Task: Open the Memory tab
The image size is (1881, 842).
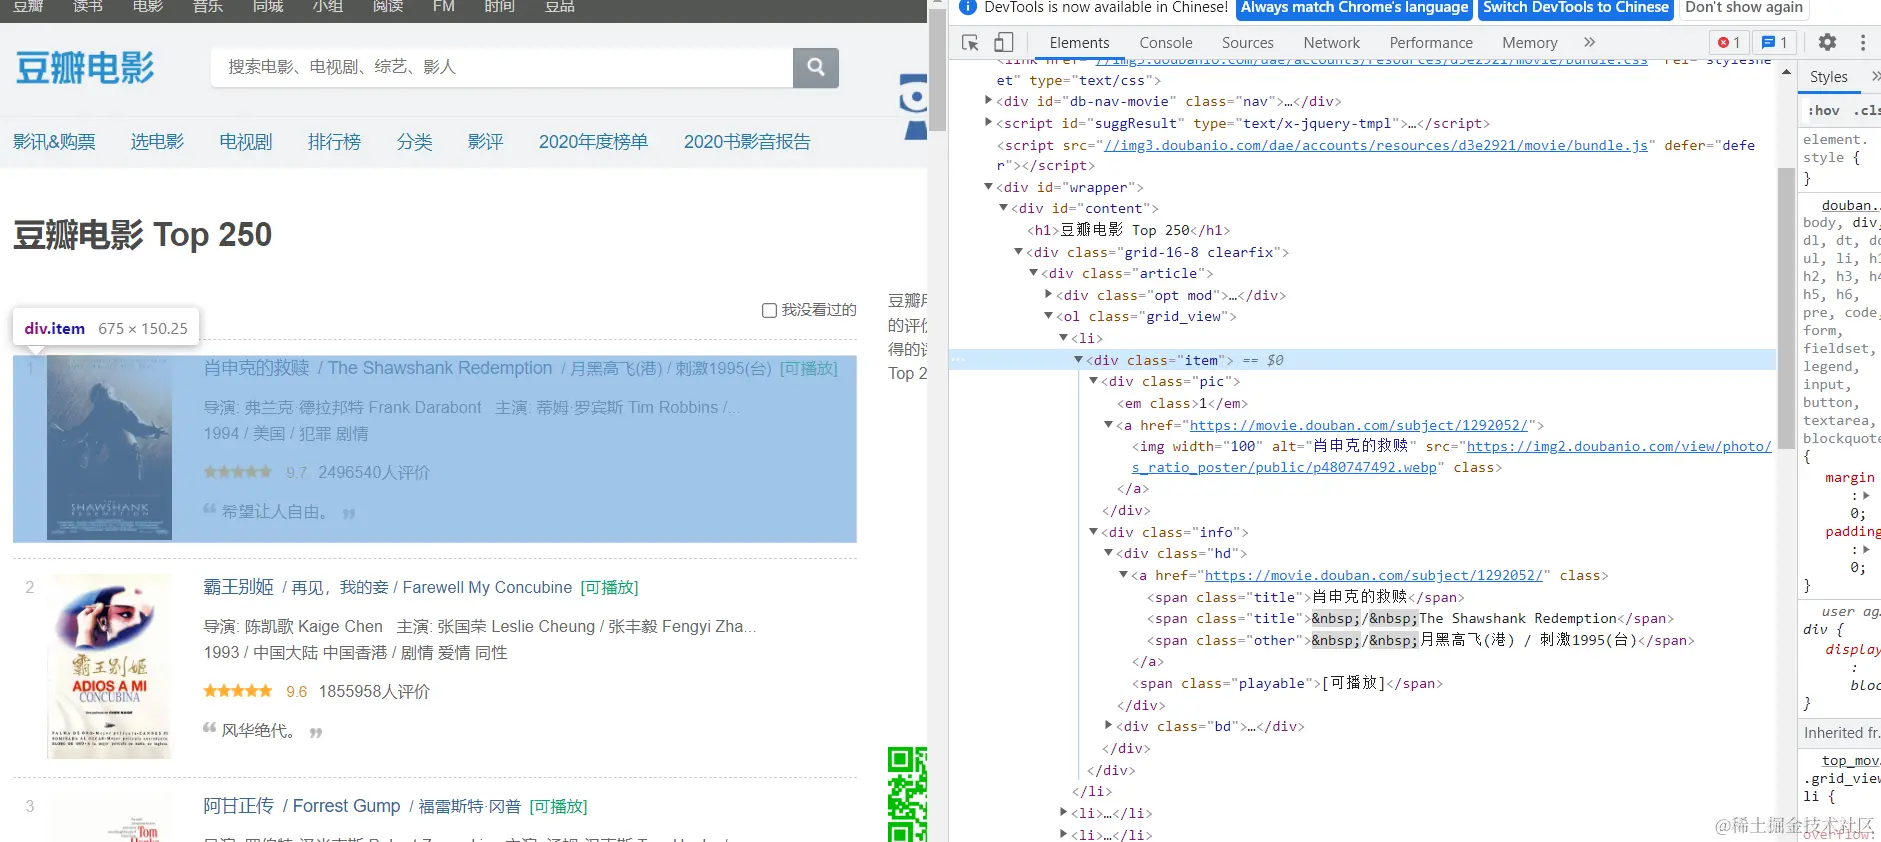Action: [x=1529, y=42]
